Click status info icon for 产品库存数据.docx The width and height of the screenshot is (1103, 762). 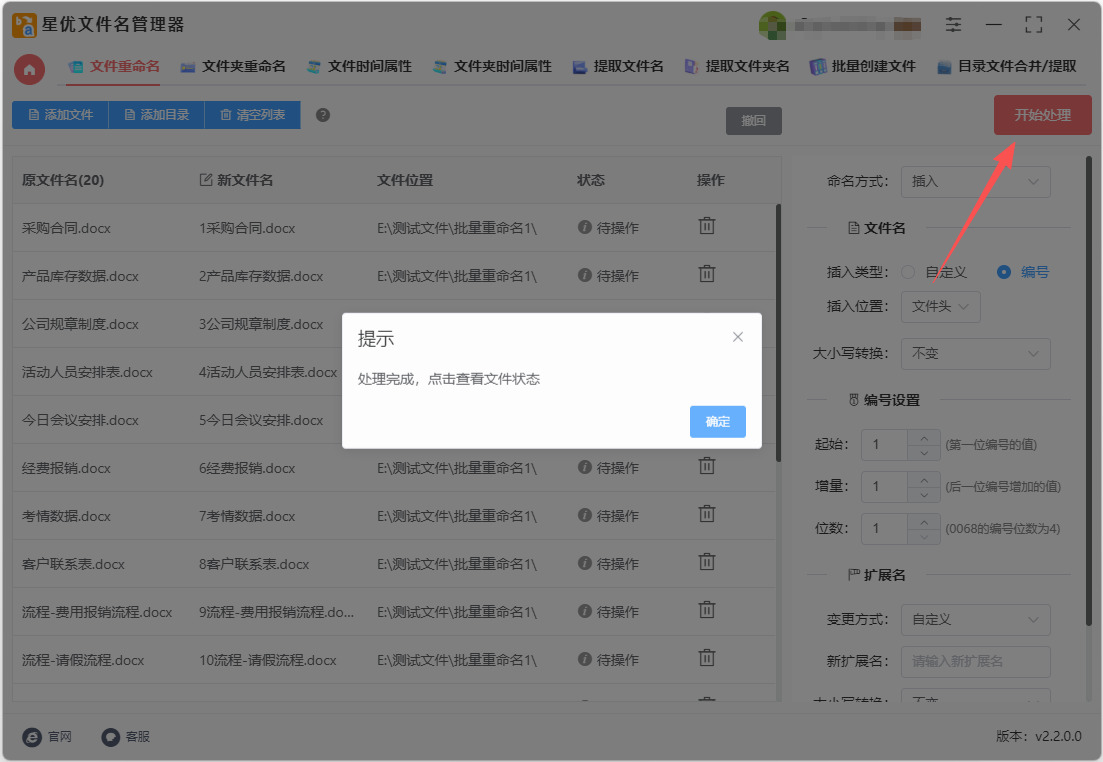point(585,274)
